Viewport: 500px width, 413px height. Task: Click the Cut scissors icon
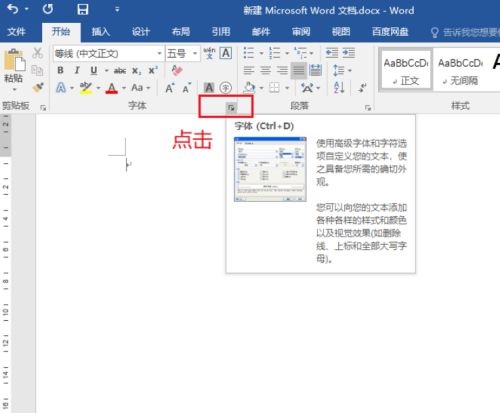tap(38, 53)
